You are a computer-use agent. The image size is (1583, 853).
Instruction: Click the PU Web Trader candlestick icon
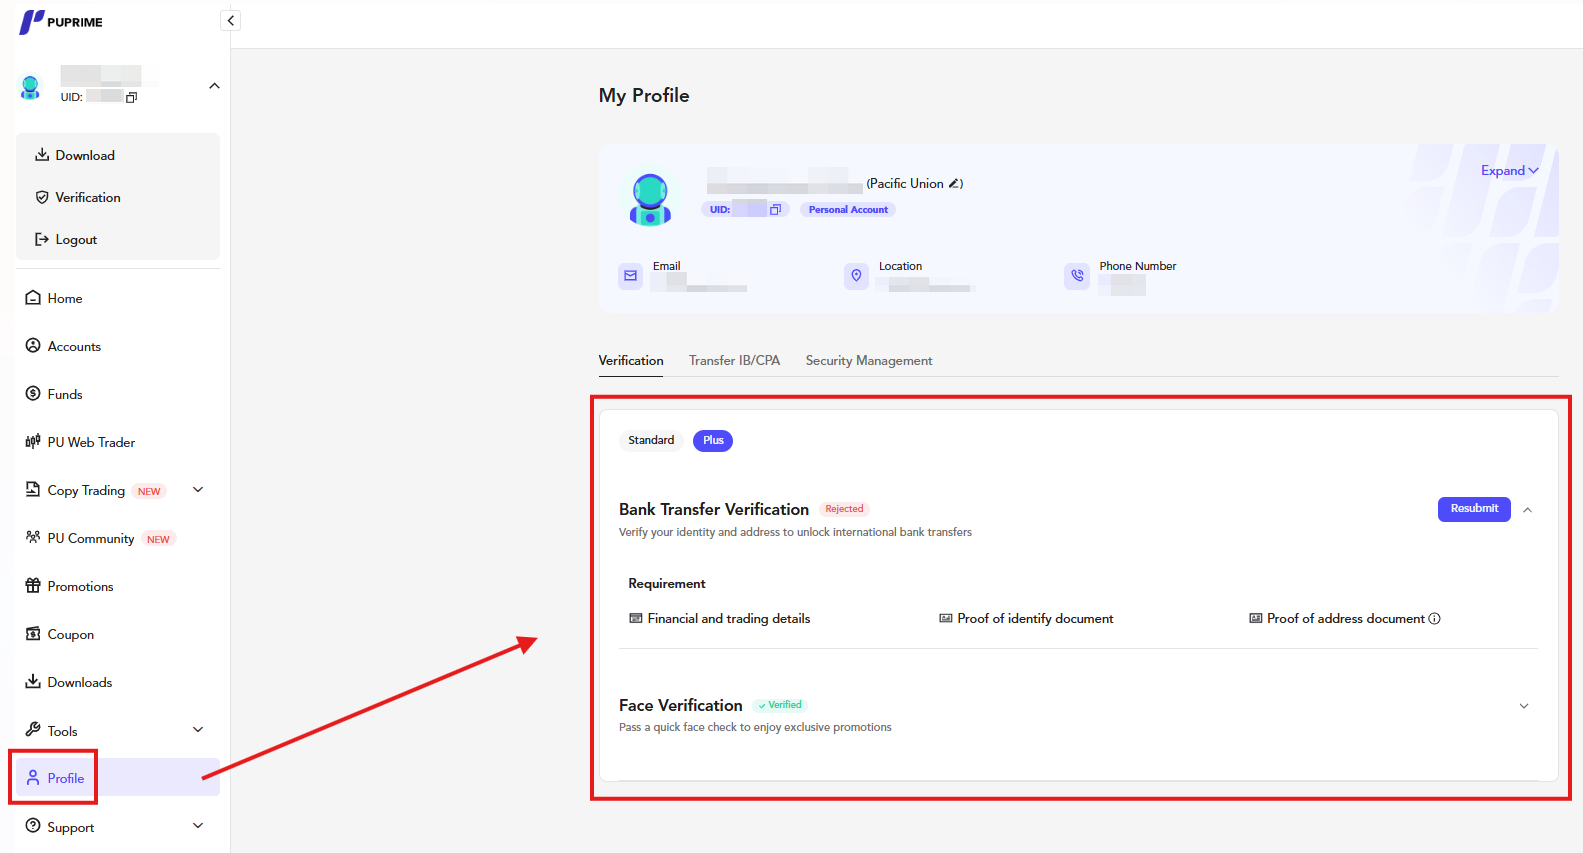point(33,441)
